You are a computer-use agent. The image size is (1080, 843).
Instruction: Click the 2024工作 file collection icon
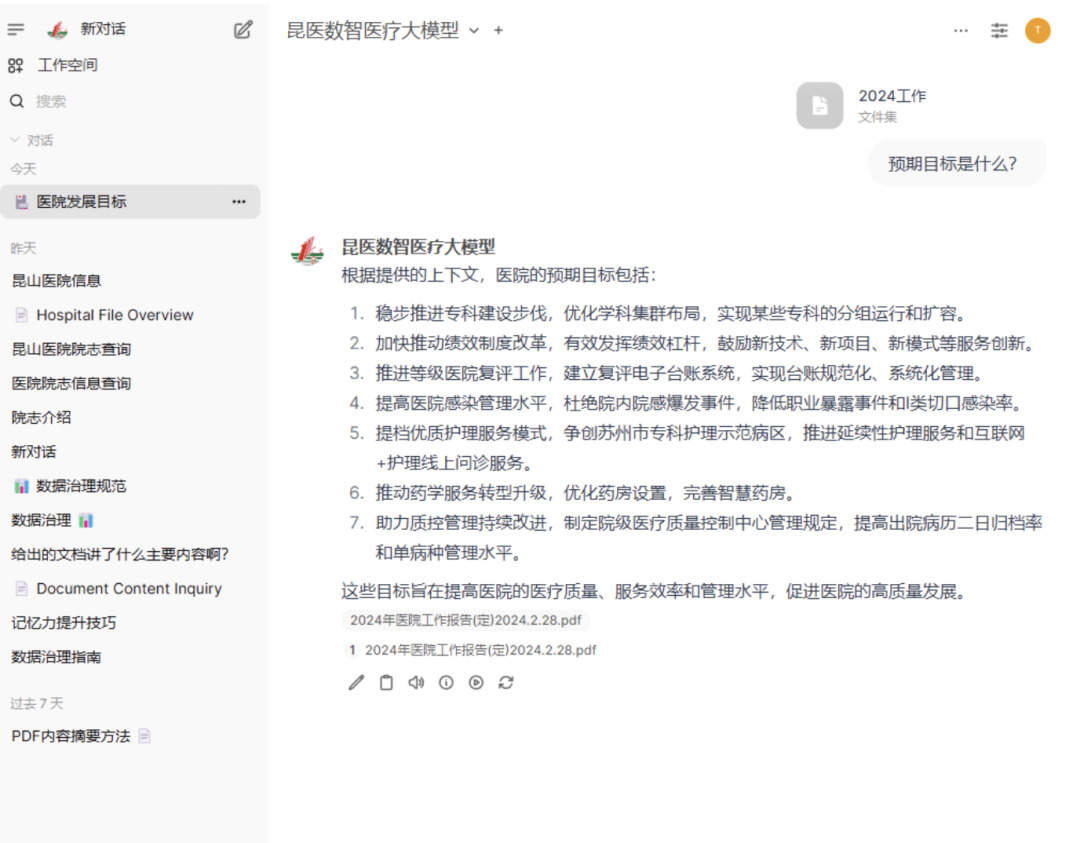[x=820, y=105]
